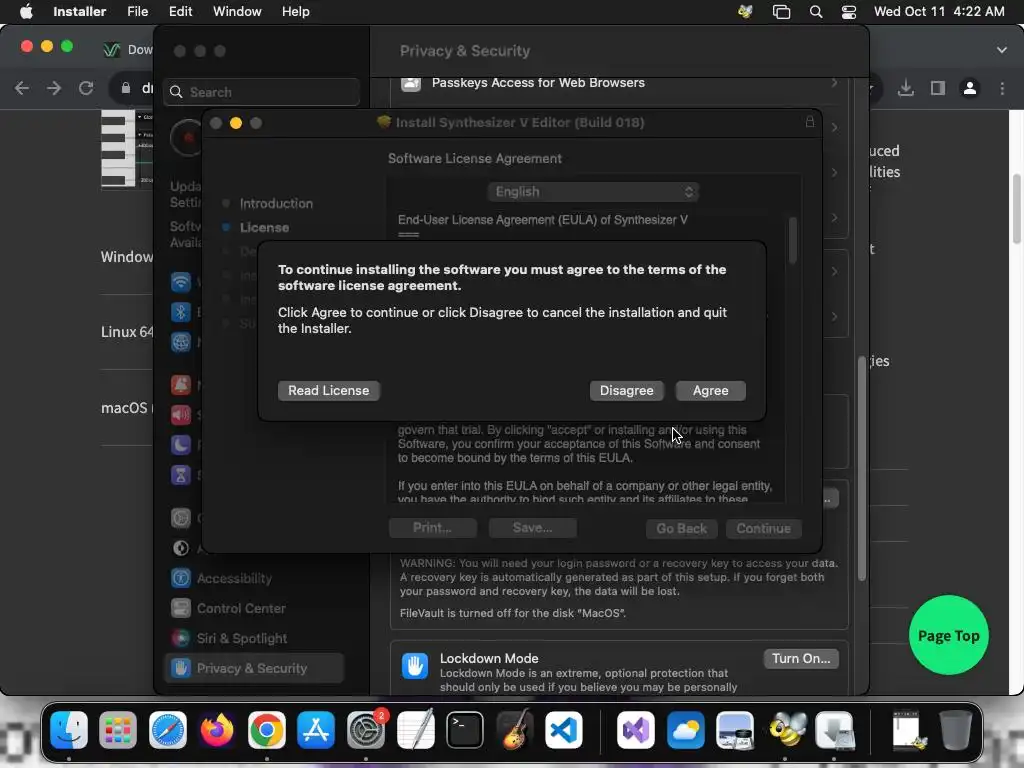Click the Save... button in Installer

[x=532, y=528]
